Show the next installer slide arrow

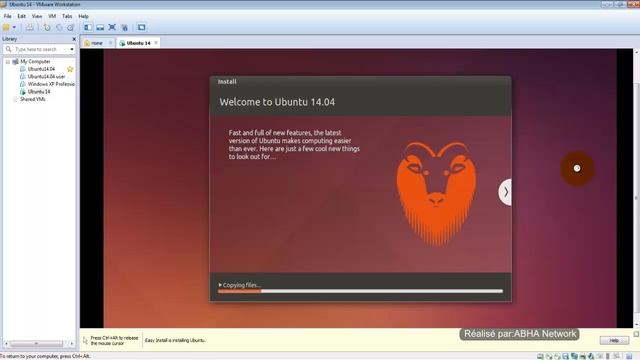point(505,192)
